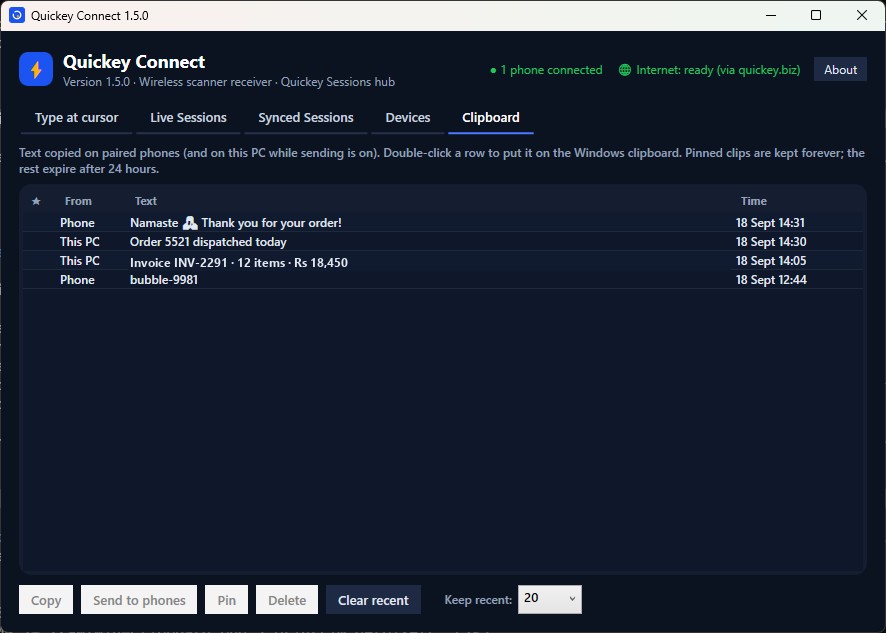Select the Order 5521 dispatched today row

[442, 242]
